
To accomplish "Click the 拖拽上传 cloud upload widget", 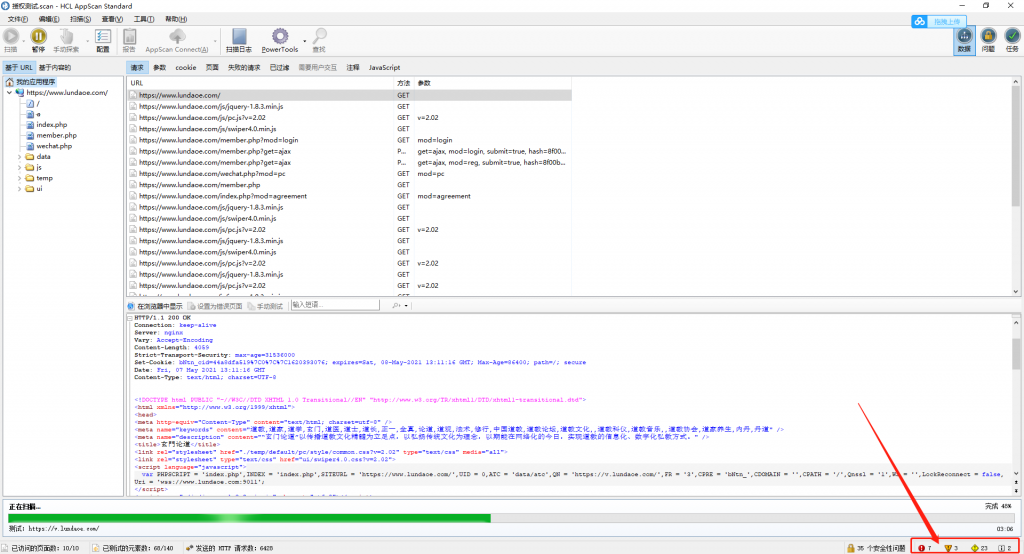I will pyautogui.click(x=939, y=21).
